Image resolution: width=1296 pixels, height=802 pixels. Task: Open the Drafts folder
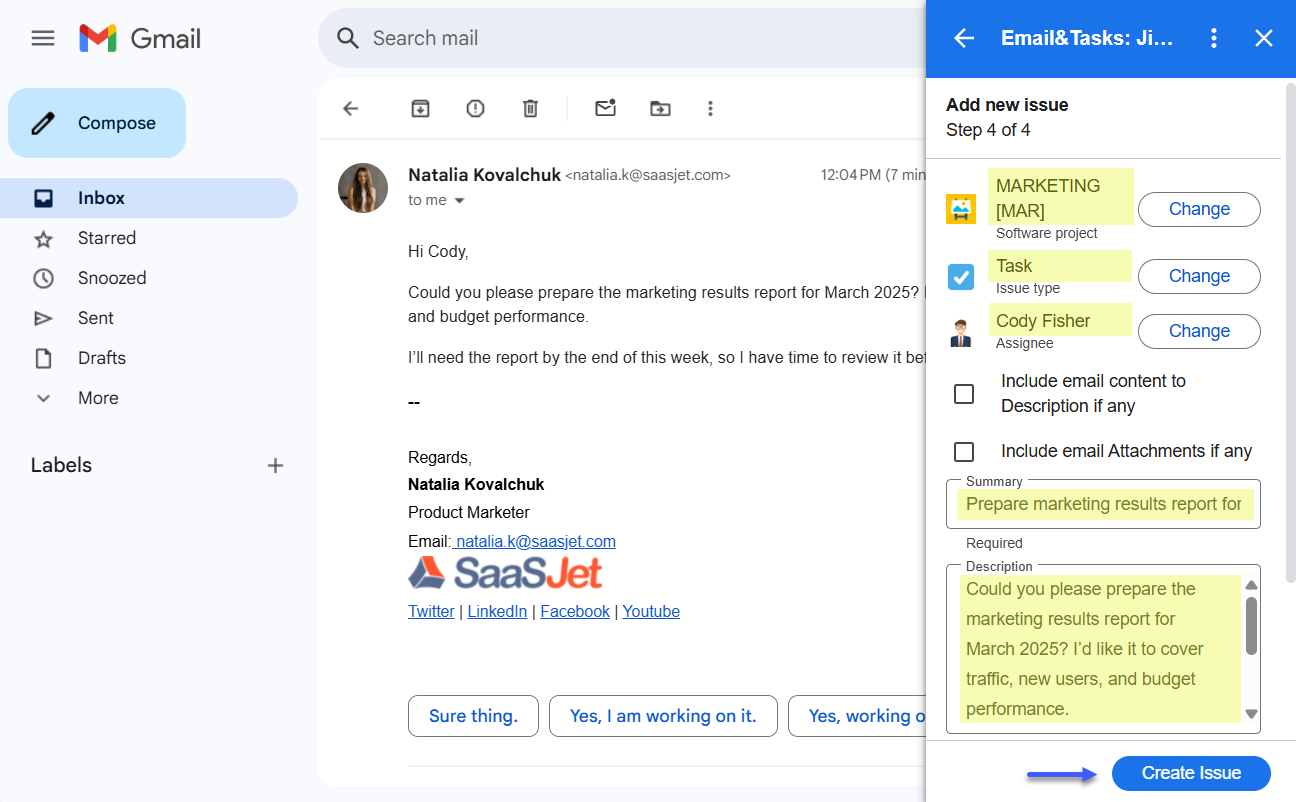102,358
